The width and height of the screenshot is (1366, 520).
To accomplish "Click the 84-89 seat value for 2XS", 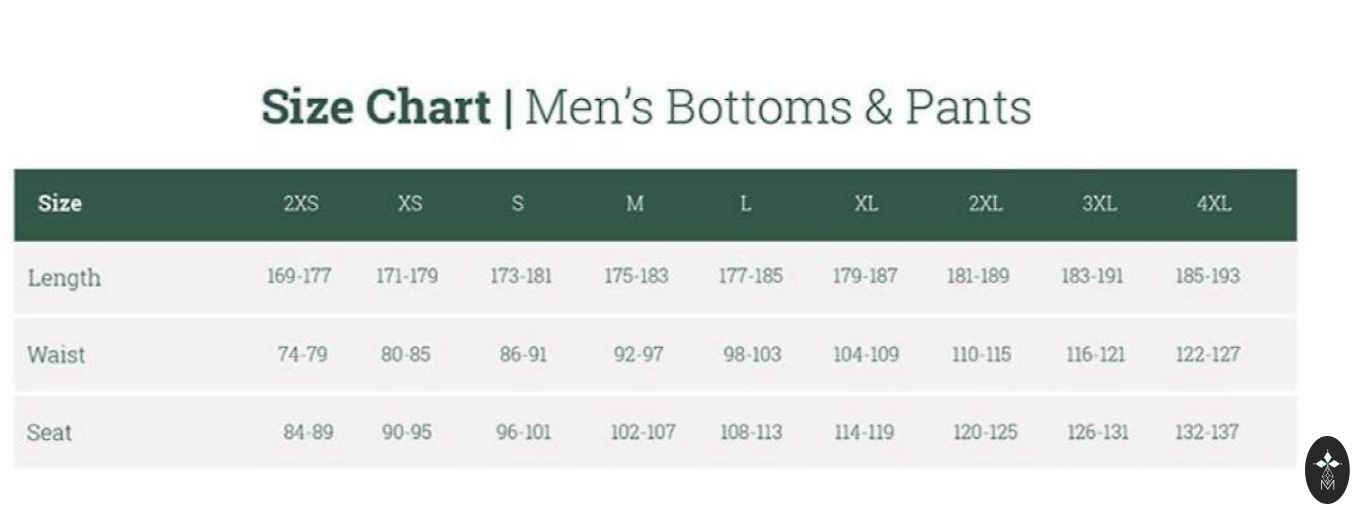I will (308, 432).
